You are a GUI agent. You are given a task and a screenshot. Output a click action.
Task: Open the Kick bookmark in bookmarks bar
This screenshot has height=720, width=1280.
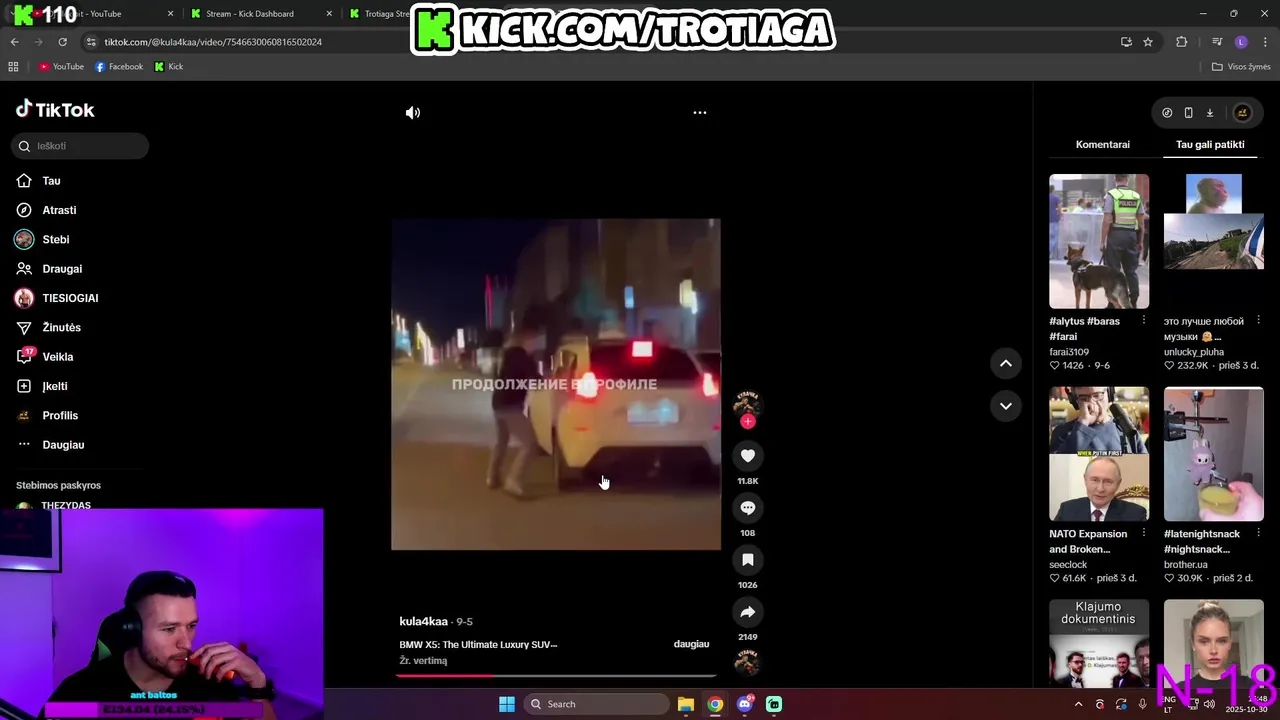[169, 67]
